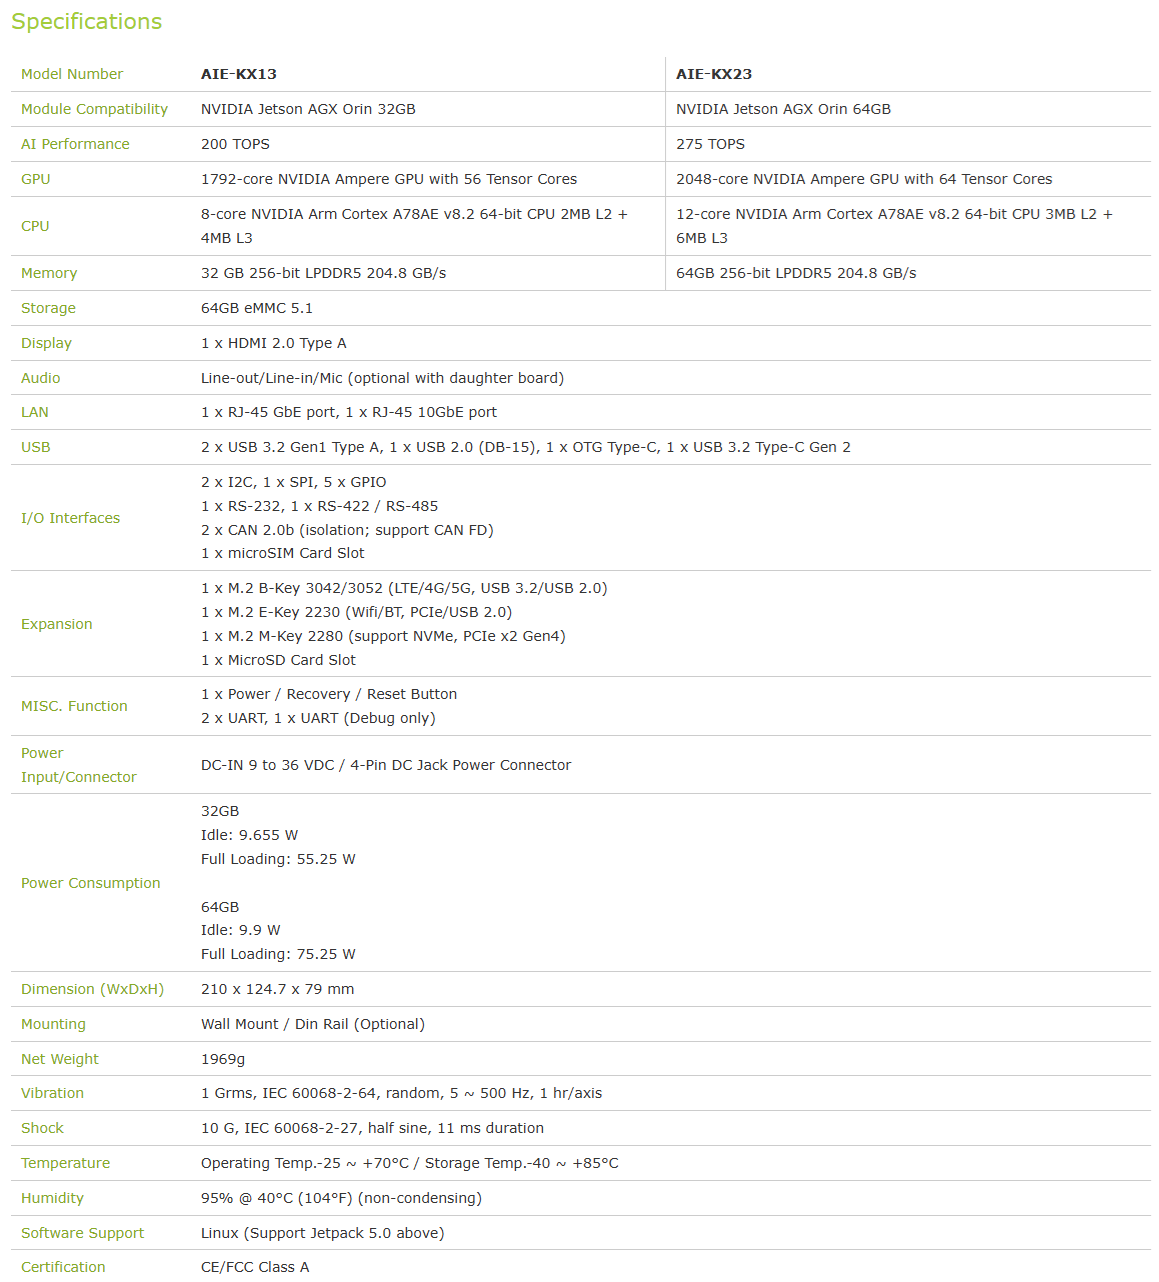Click the Dimension (WxDxH) row label
Viewport: 1159px width, 1282px height.
pos(92,989)
